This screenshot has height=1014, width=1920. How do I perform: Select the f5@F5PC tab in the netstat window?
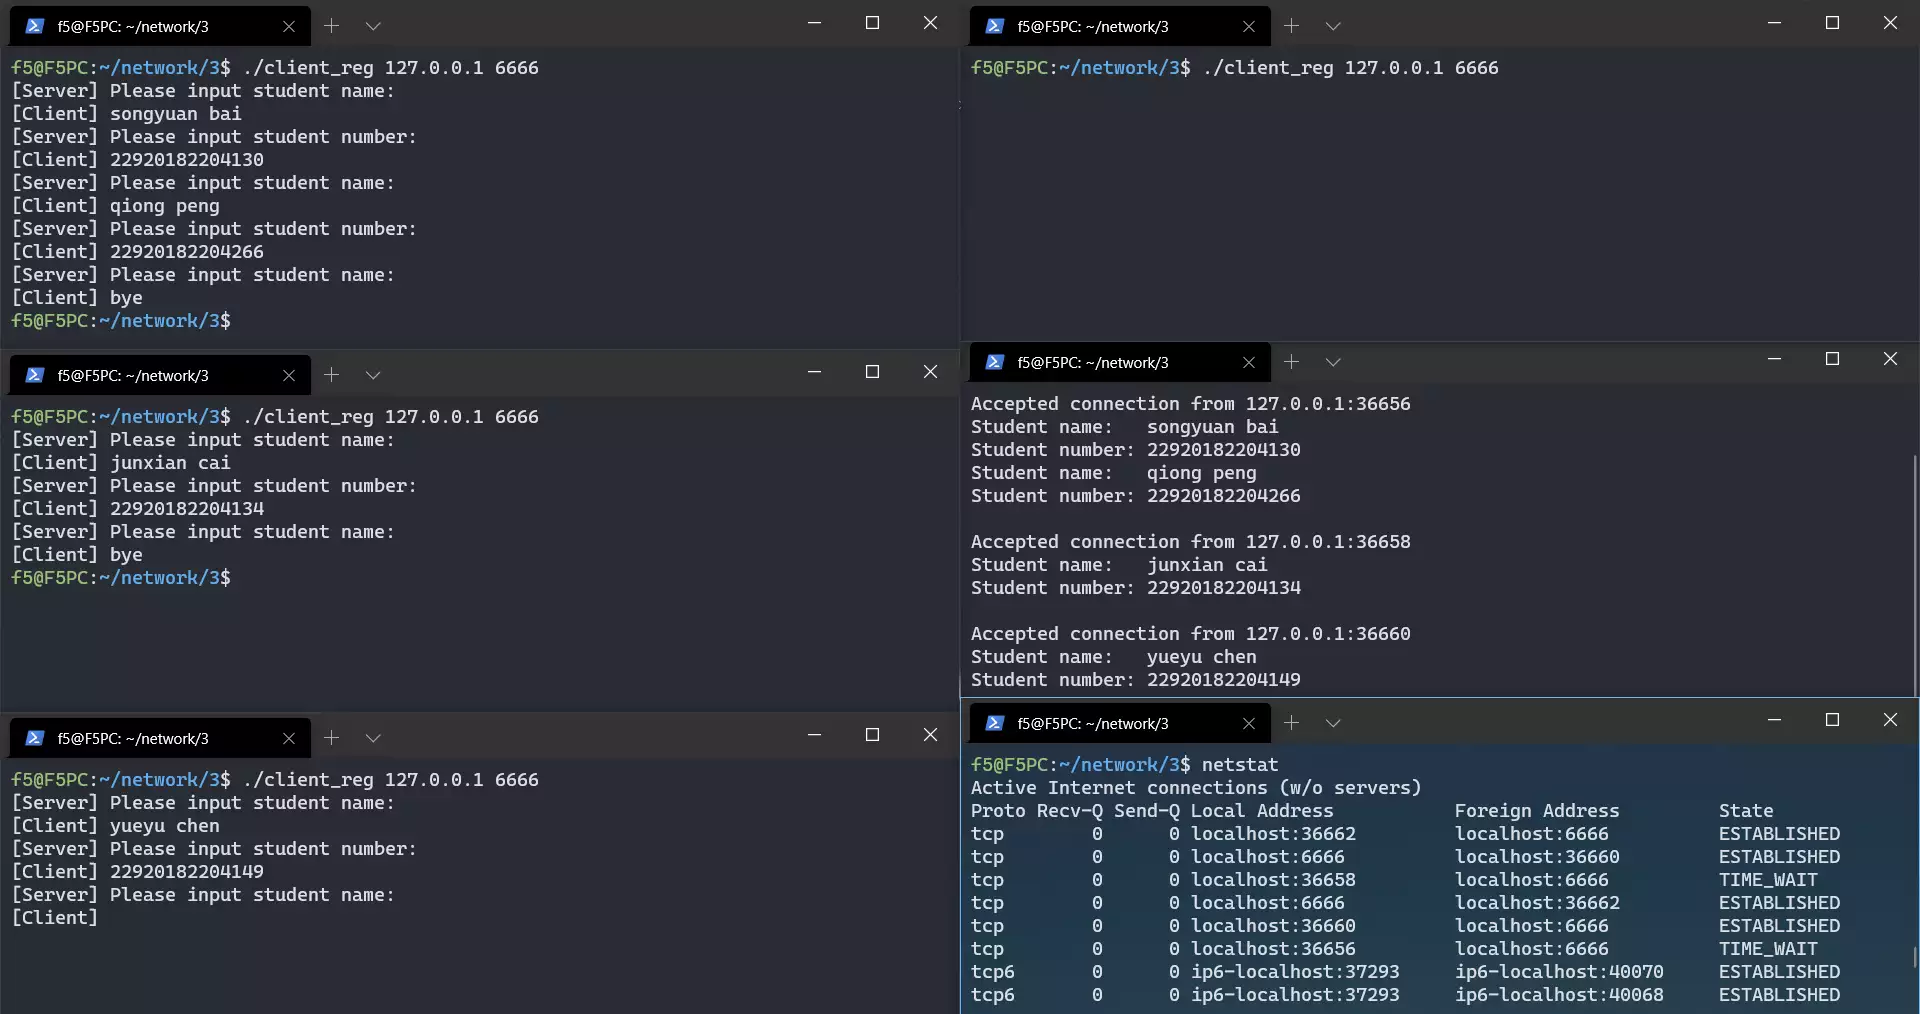(1092, 723)
